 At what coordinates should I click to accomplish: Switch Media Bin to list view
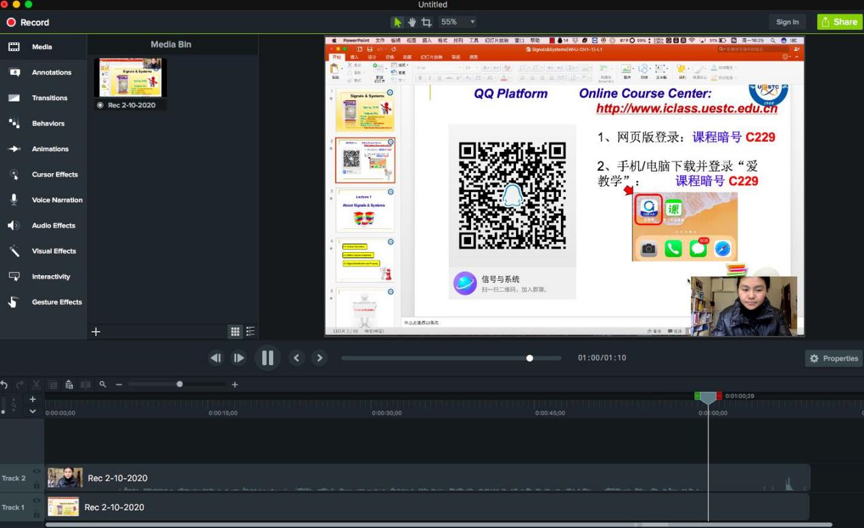(250, 332)
